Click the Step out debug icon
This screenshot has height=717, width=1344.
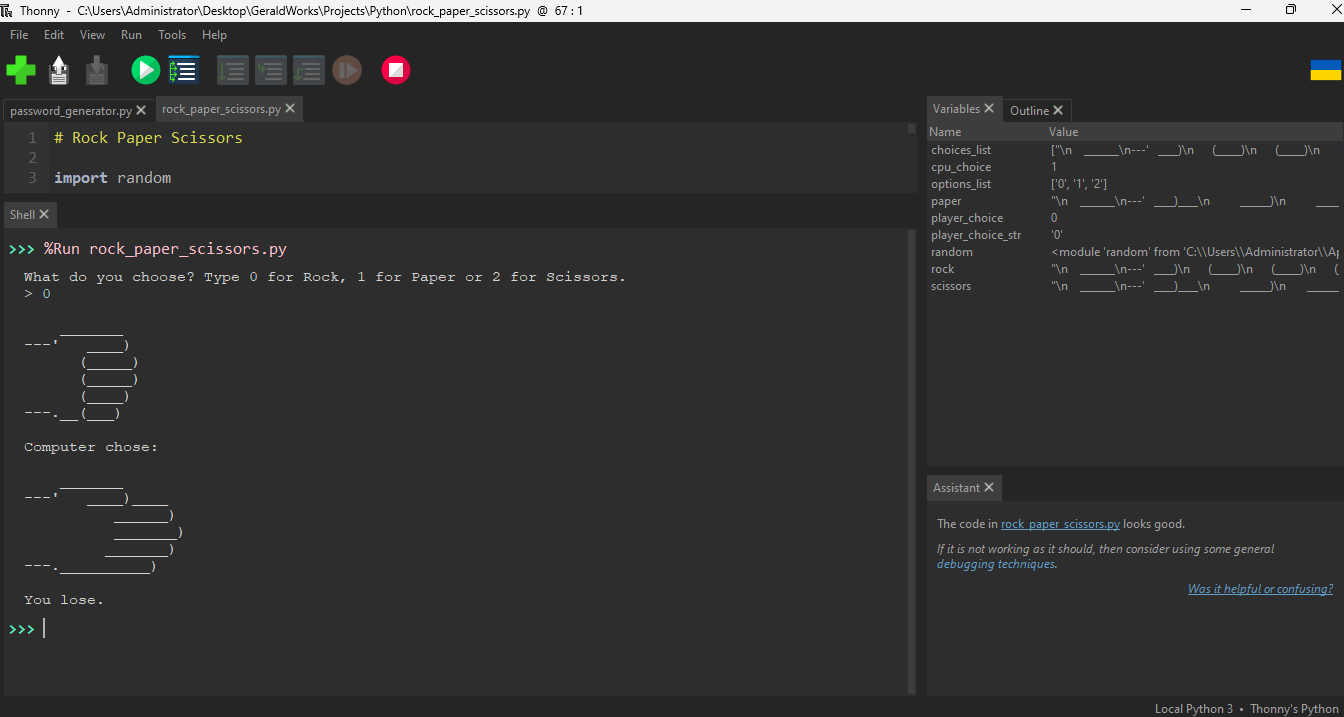coord(308,70)
